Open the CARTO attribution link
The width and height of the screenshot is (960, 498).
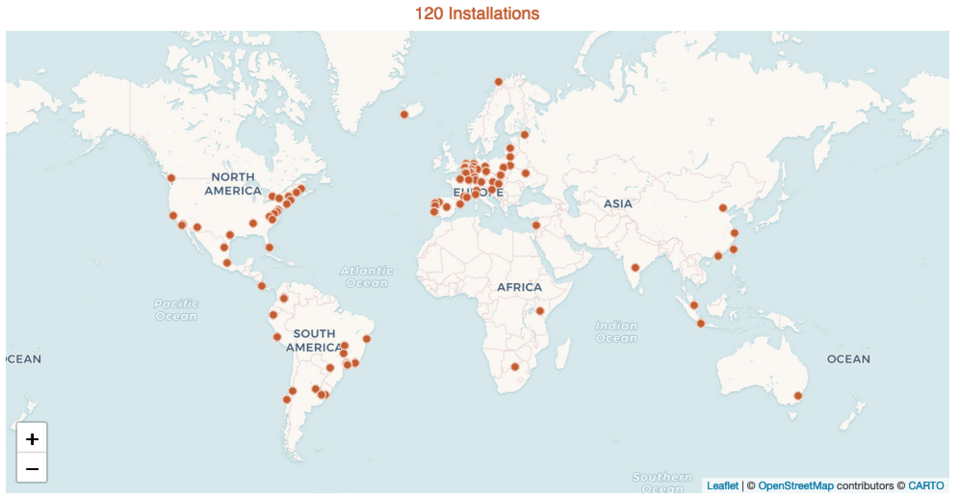926,486
